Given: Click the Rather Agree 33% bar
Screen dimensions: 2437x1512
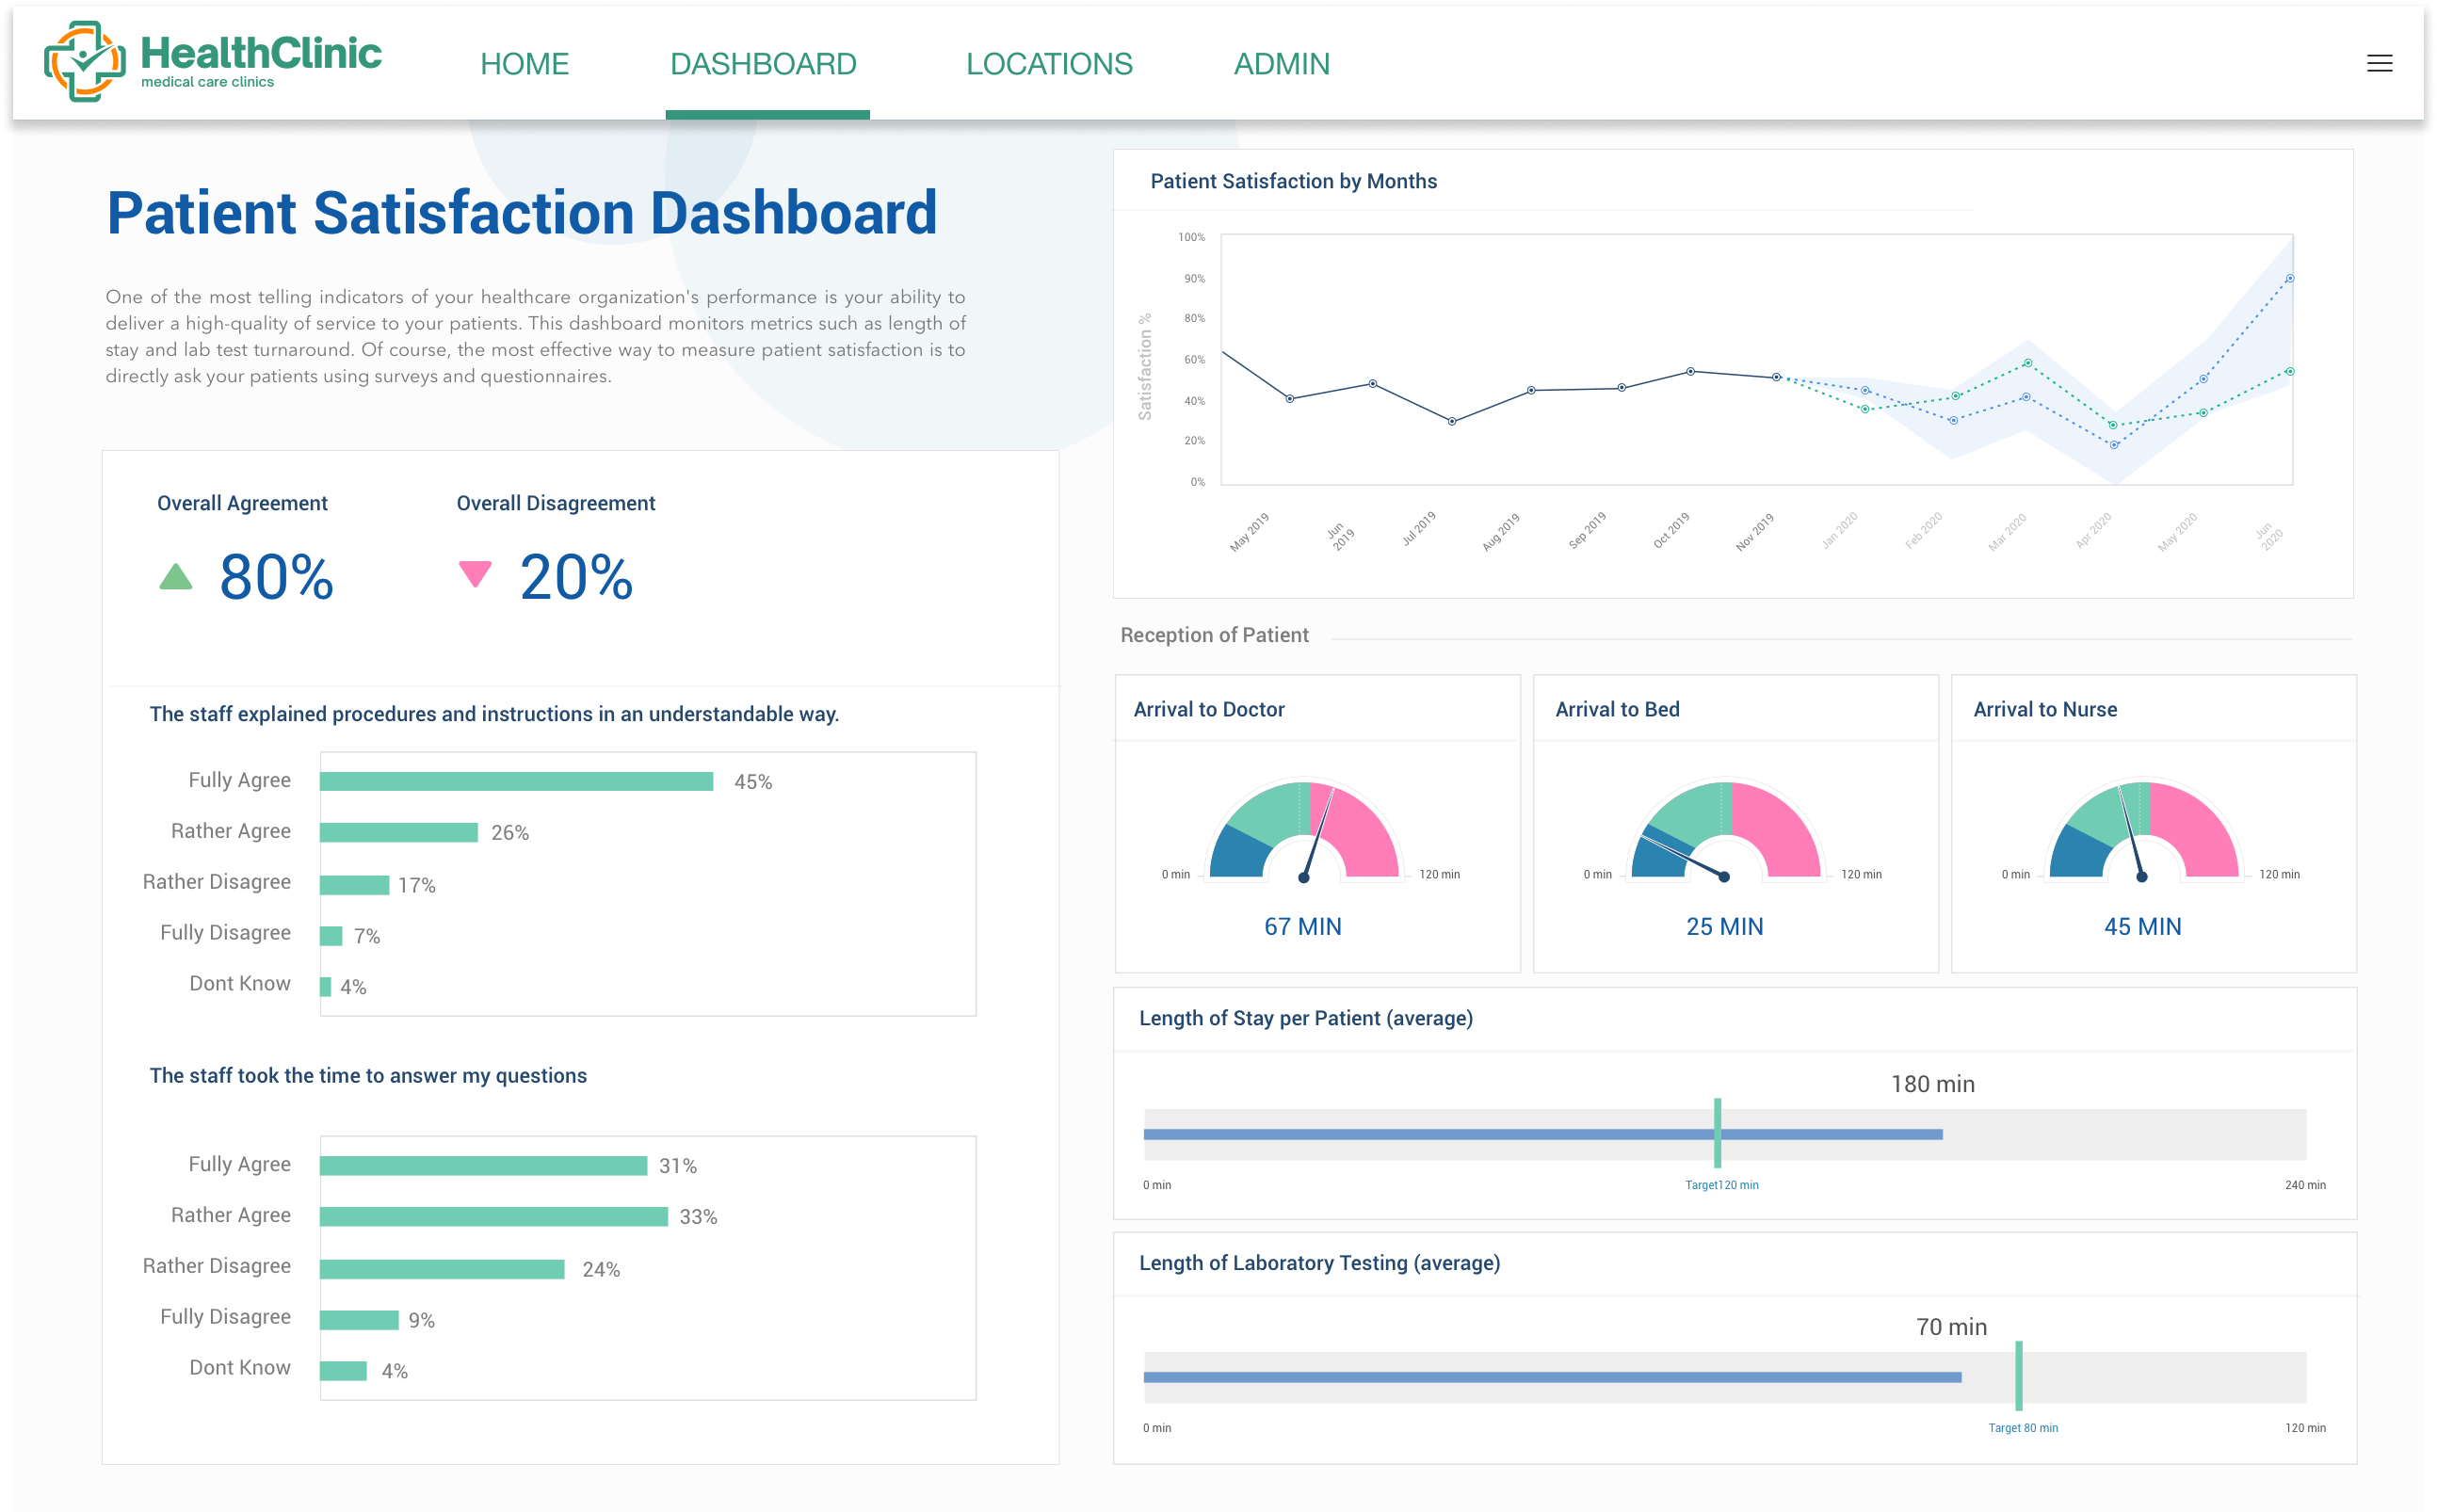Looking at the screenshot, I should tap(493, 1217).
